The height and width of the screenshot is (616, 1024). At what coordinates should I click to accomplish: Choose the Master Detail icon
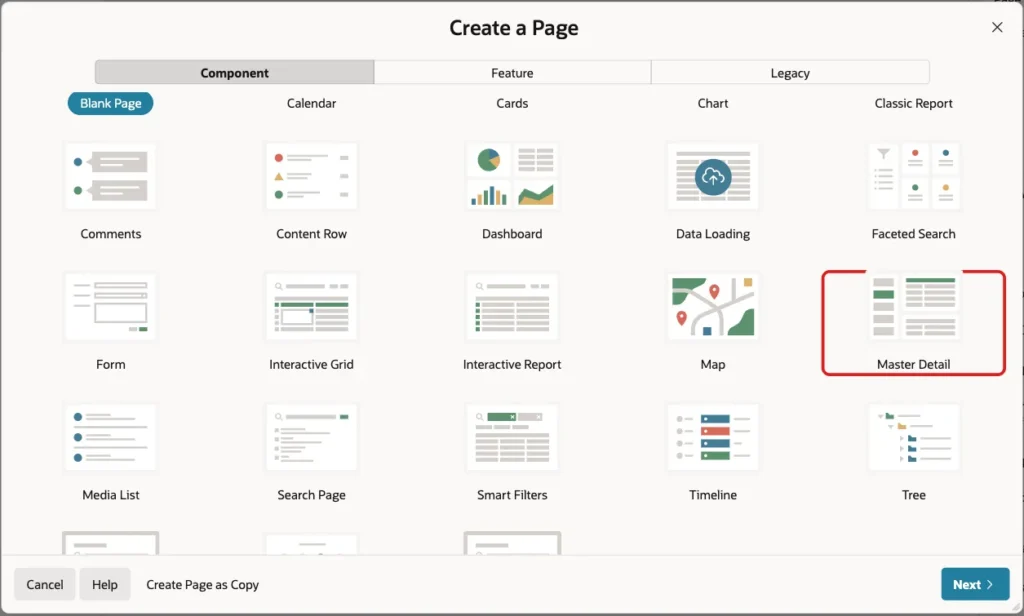(x=914, y=307)
